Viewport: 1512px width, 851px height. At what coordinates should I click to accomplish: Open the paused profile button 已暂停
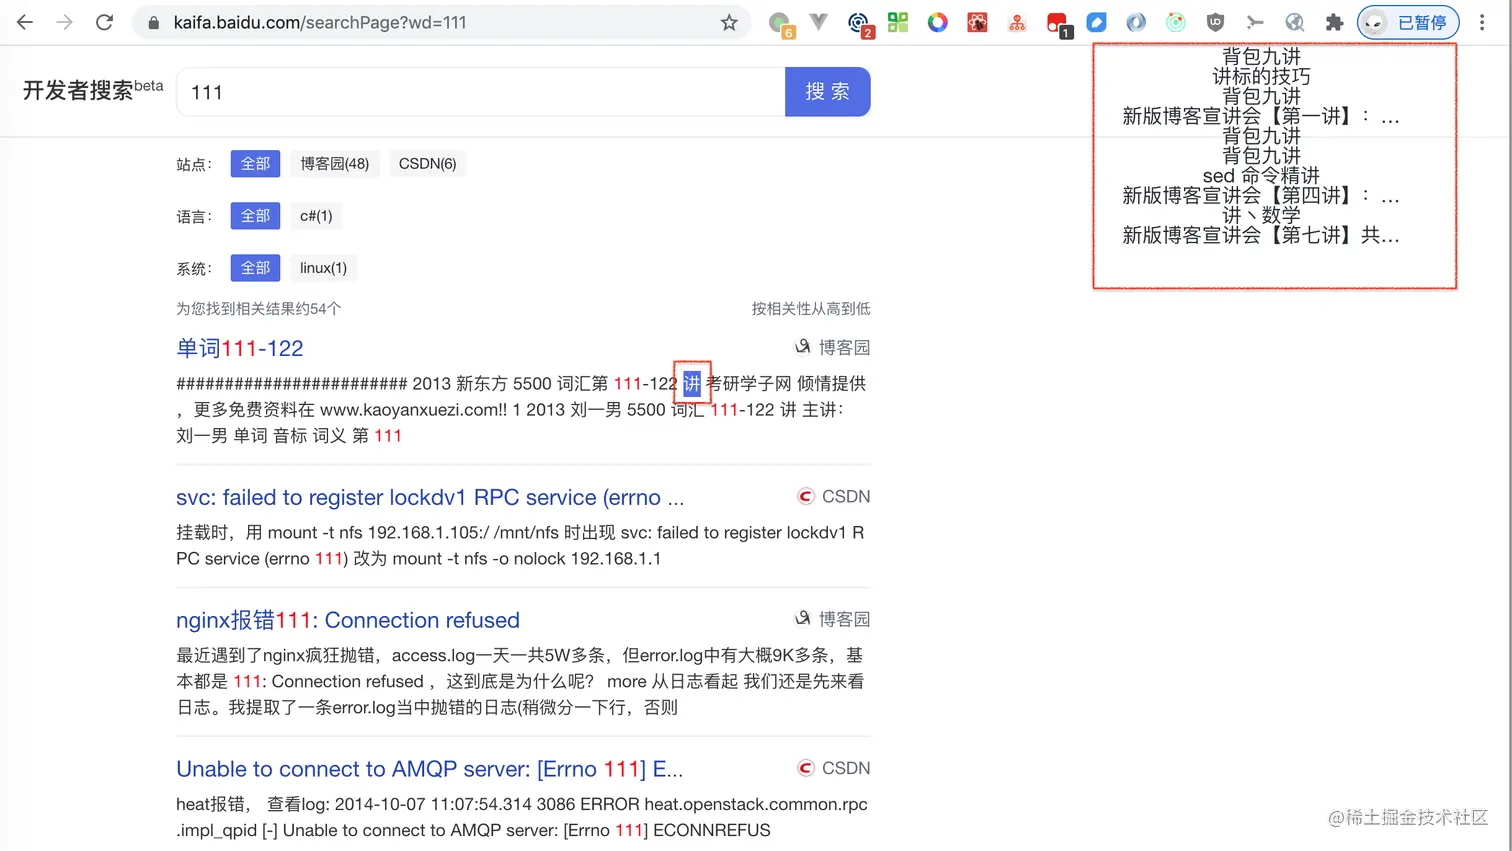point(1408,22)
